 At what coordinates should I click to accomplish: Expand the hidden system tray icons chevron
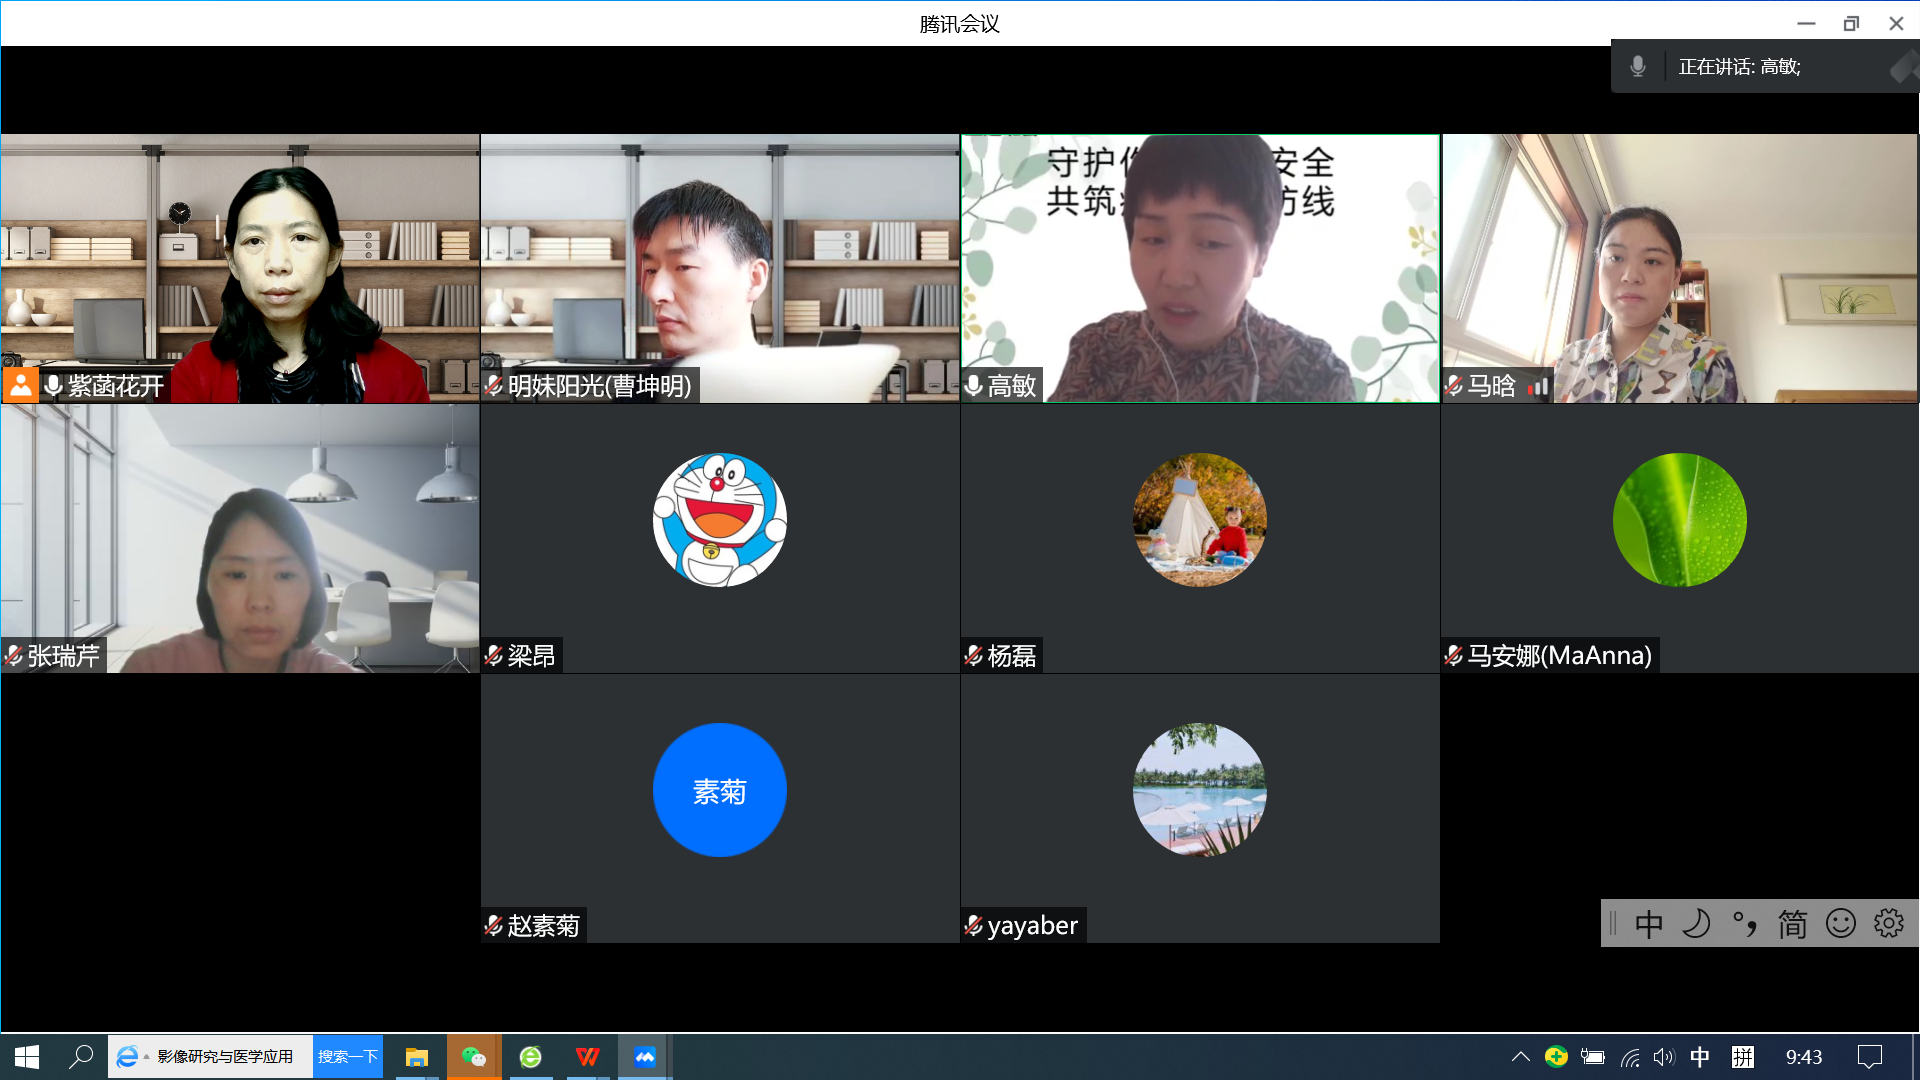[1520, 1057]
